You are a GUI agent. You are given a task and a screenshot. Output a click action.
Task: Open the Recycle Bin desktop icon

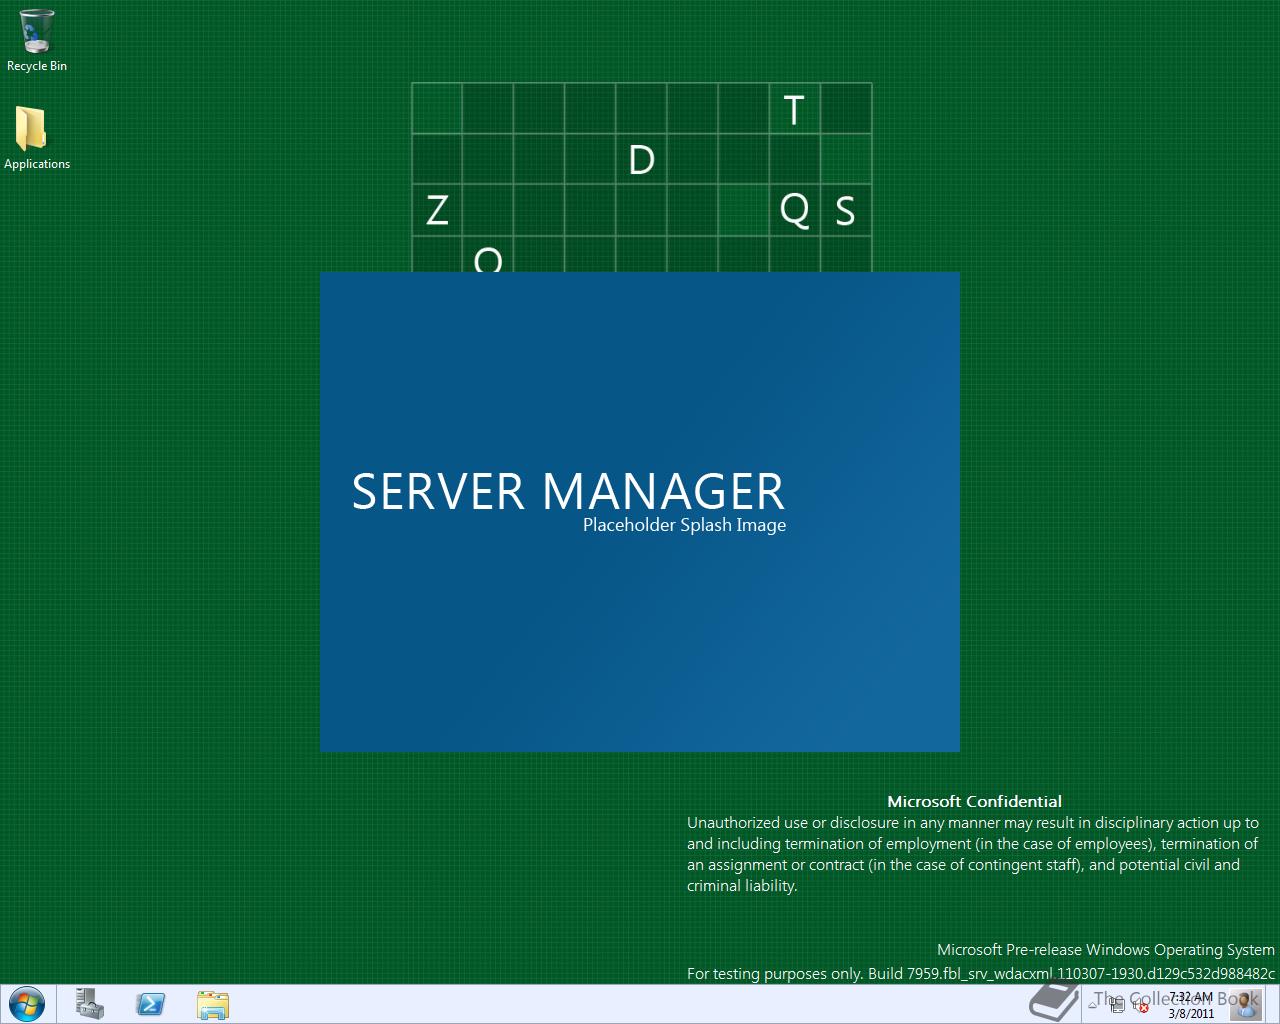point(37,40)
